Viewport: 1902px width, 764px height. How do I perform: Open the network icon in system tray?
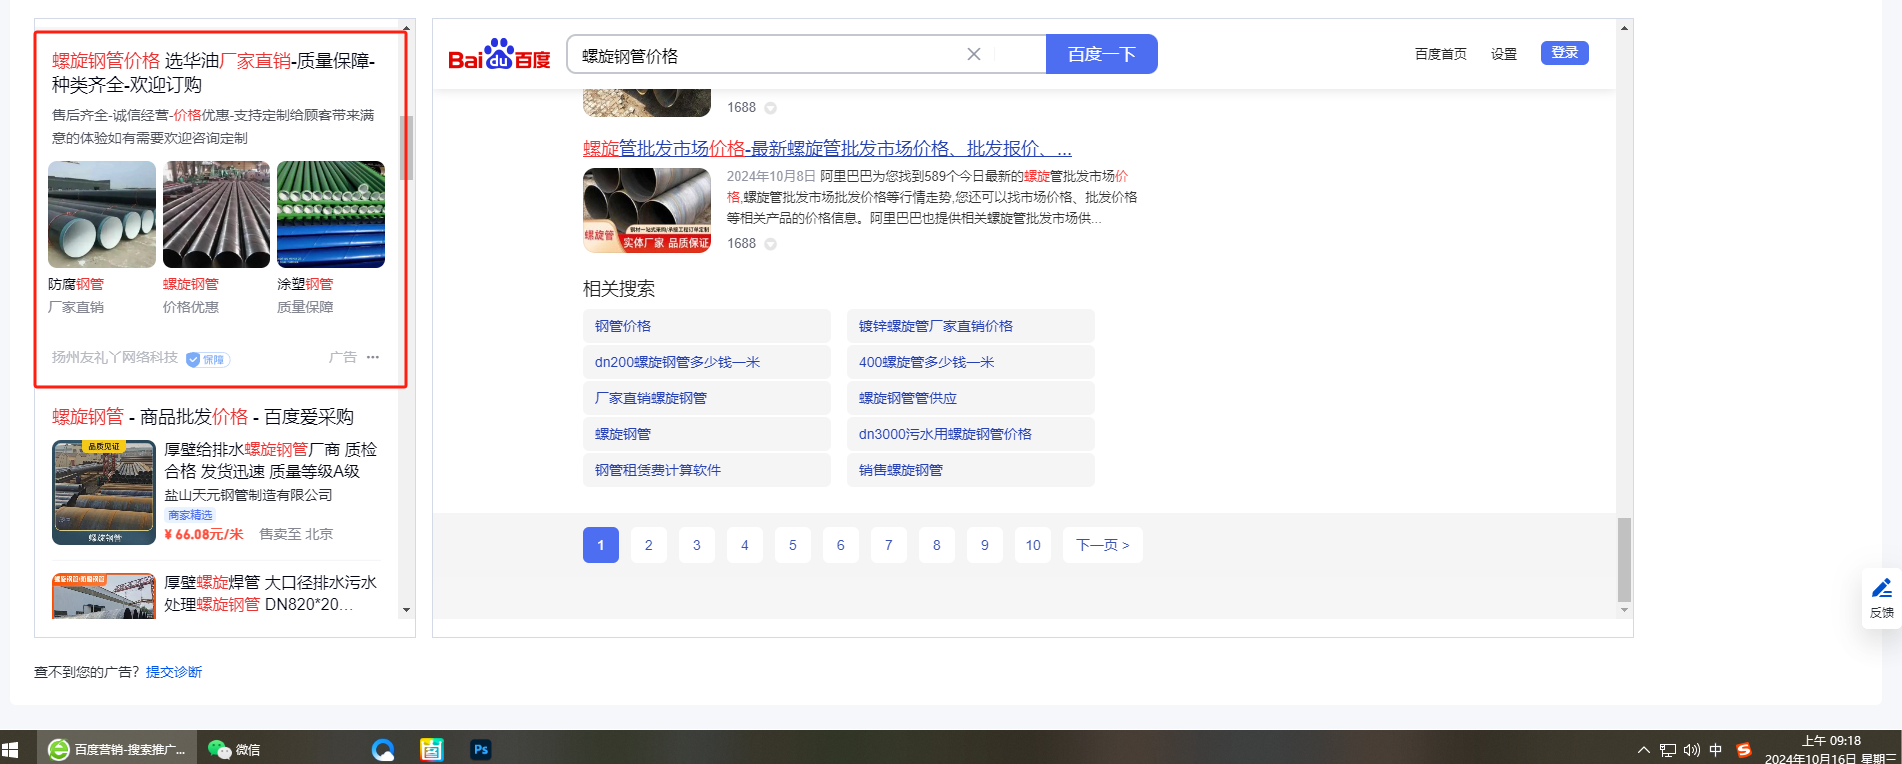tap(1668, 750)
